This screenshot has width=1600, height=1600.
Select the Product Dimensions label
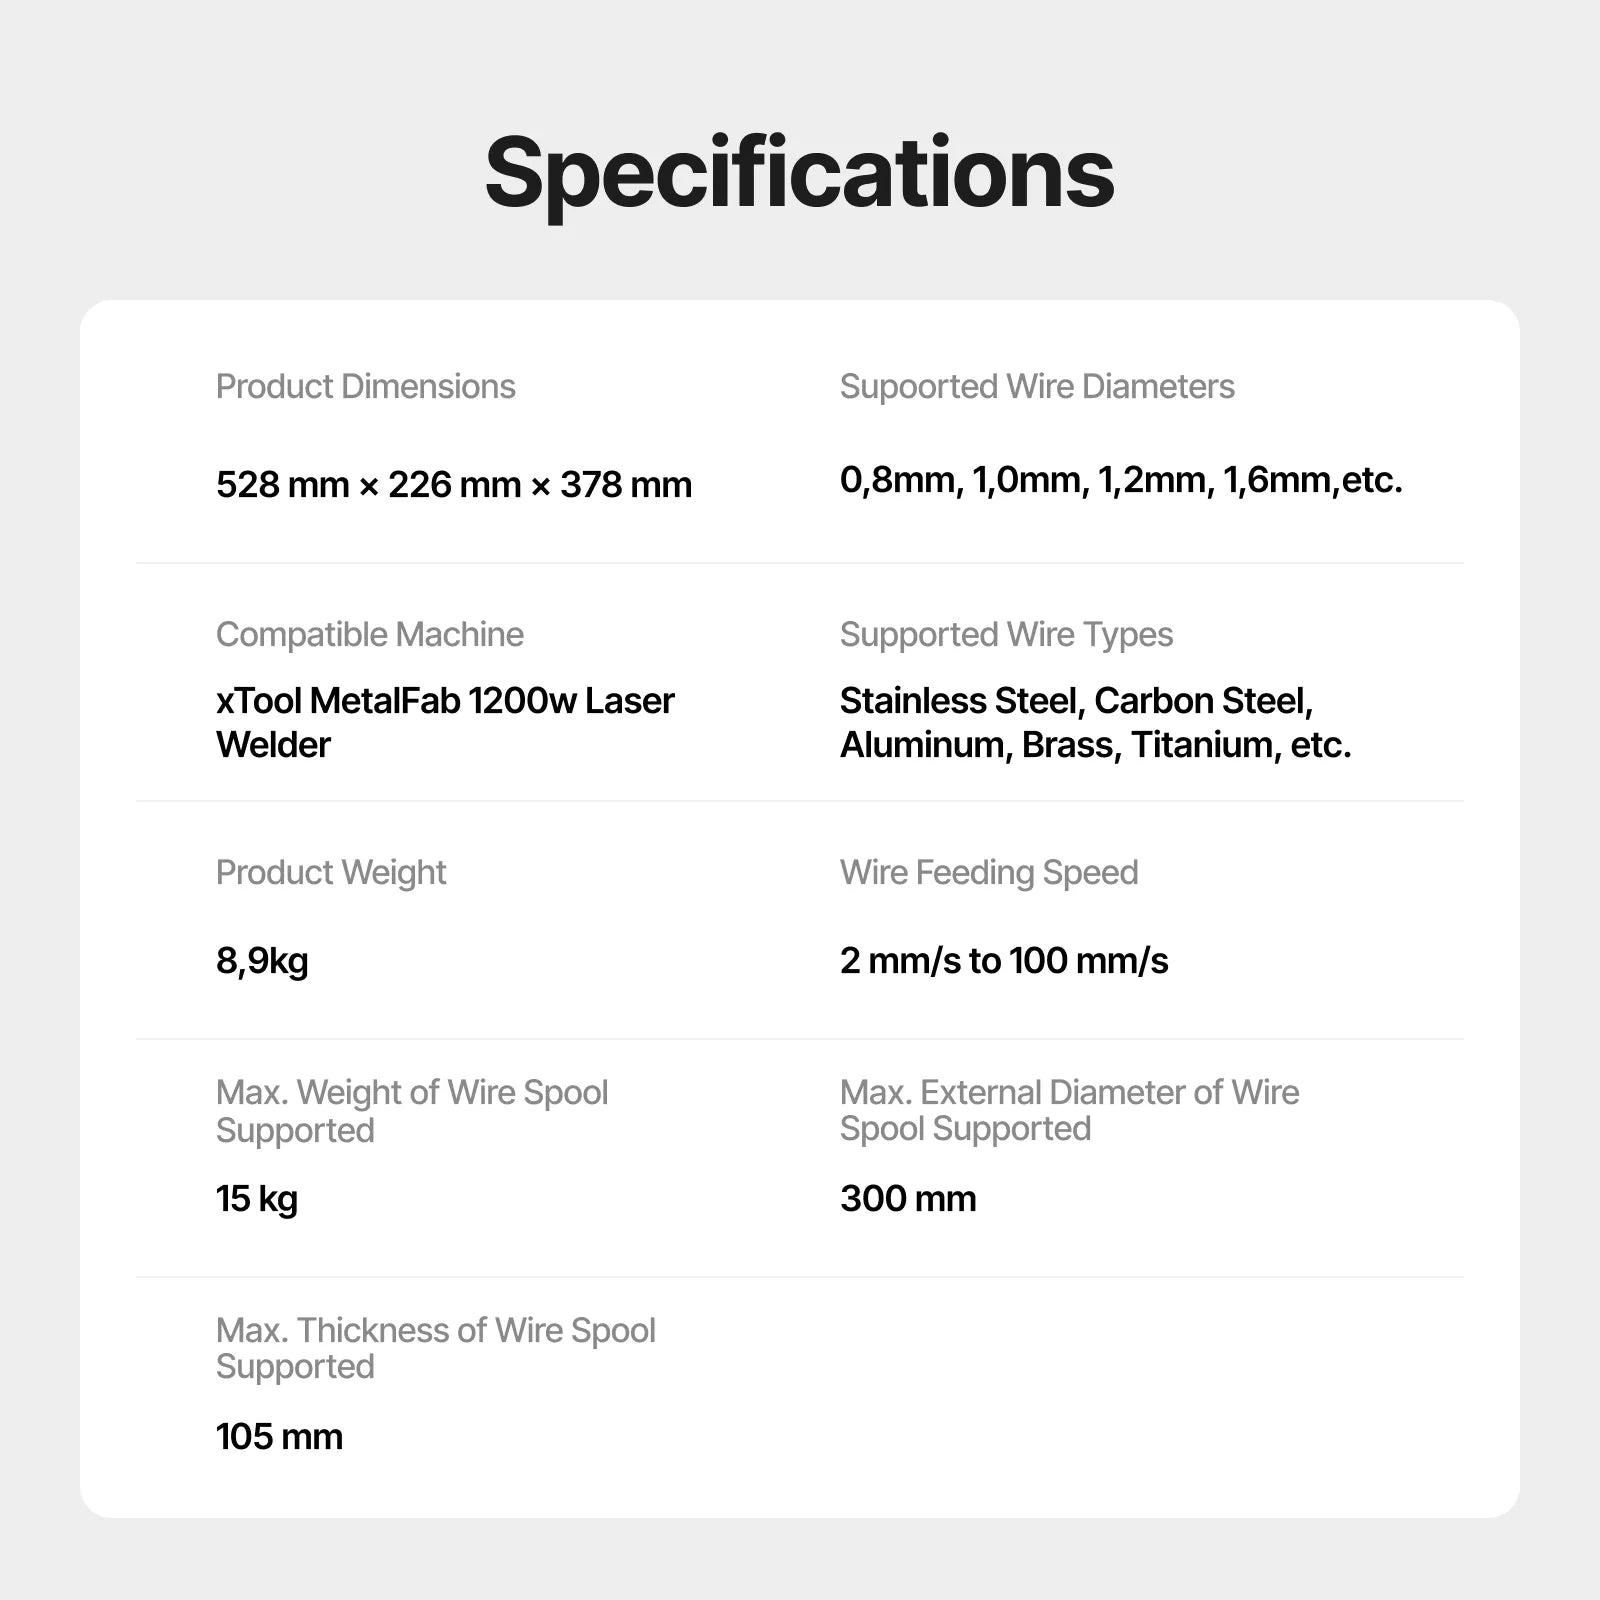(366, 387)
